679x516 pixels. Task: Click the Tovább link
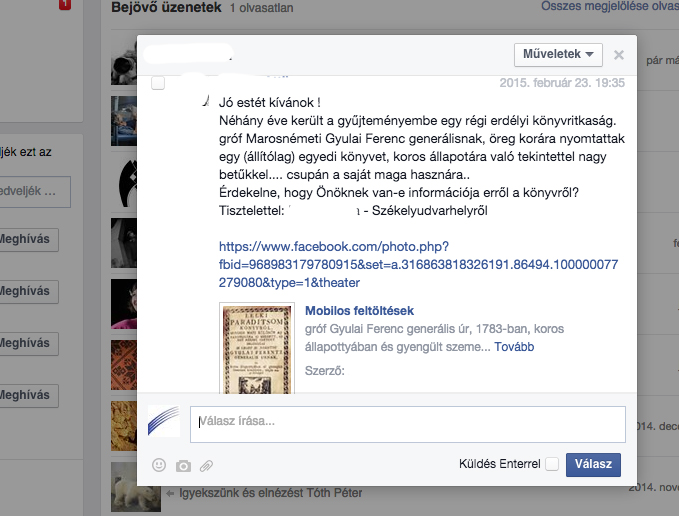point(514,347)
